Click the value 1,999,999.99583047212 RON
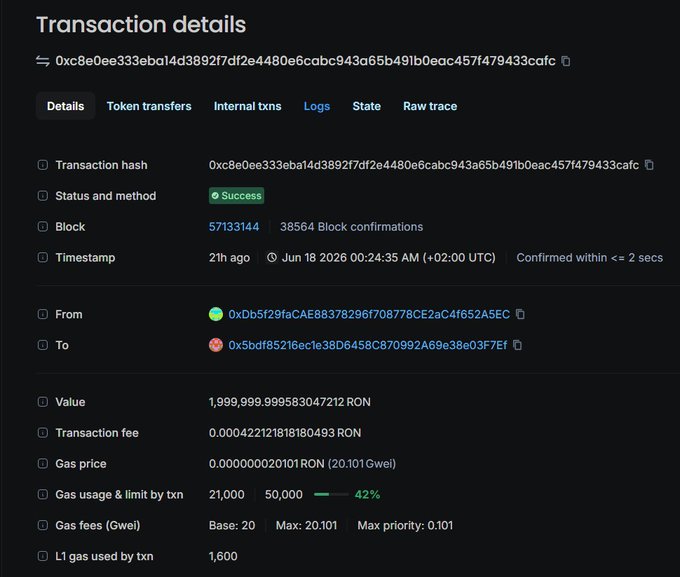The width and height of the screenshot is (680, 577). click(x=290, y=402)
